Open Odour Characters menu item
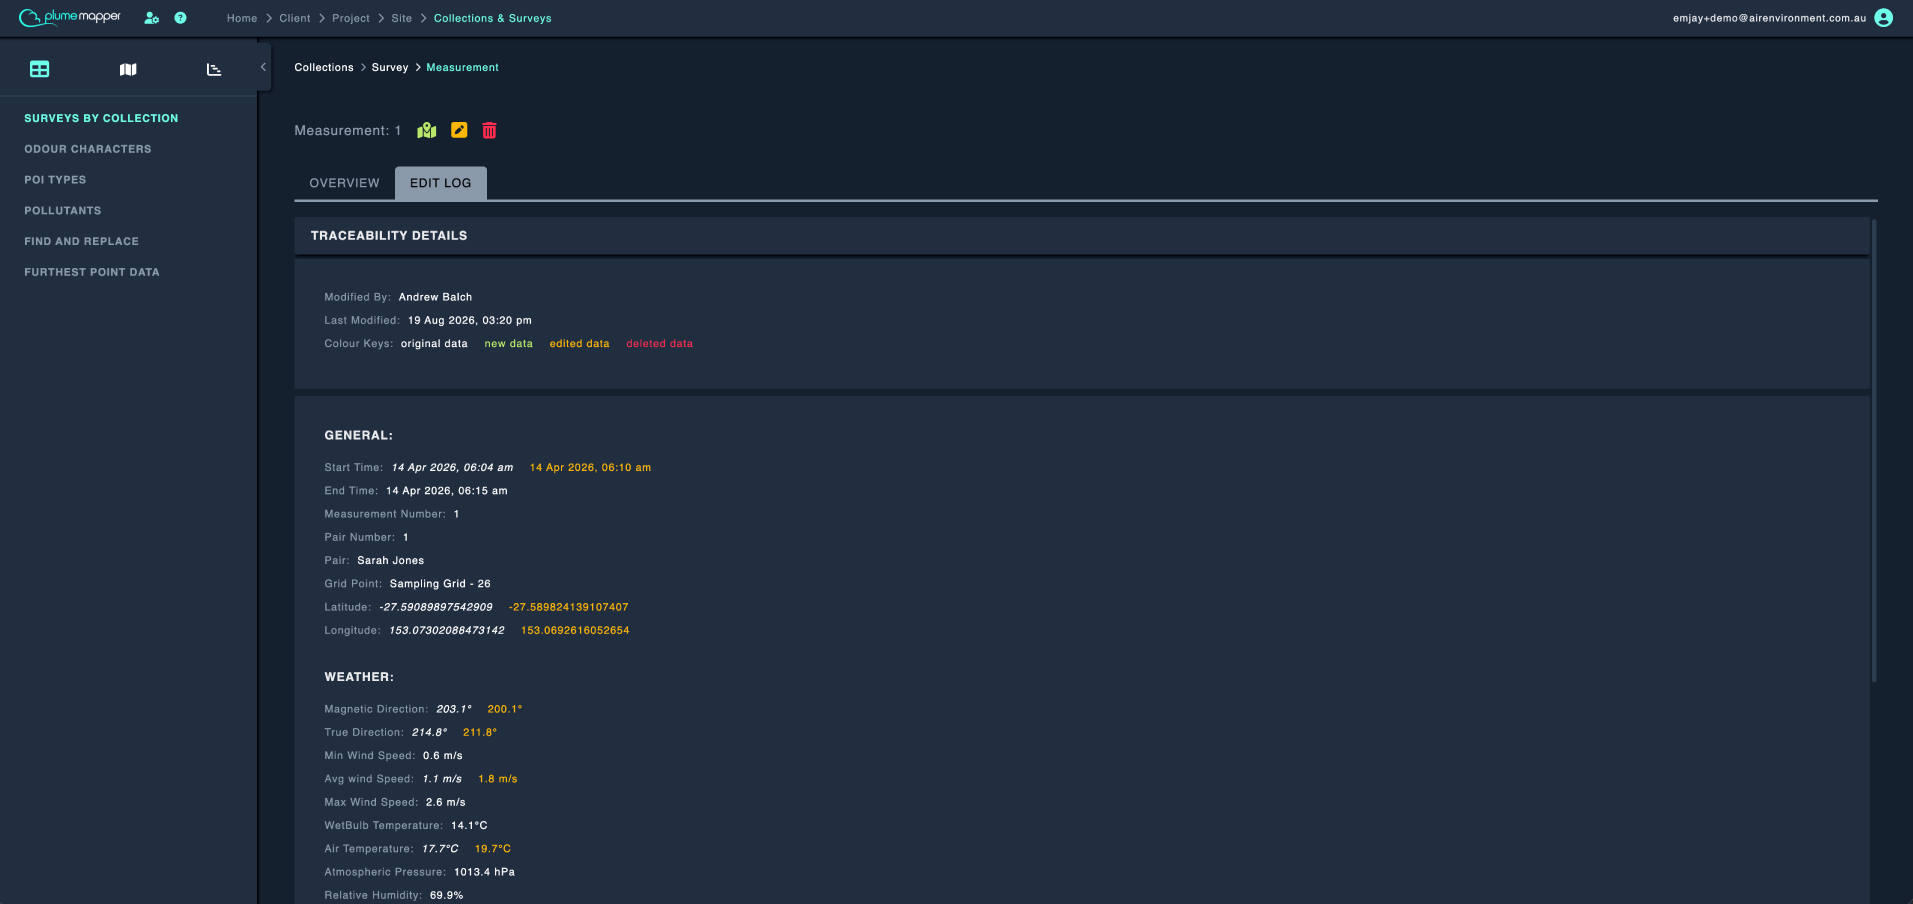Screen dimensions: 1913x904 (88, 149)
